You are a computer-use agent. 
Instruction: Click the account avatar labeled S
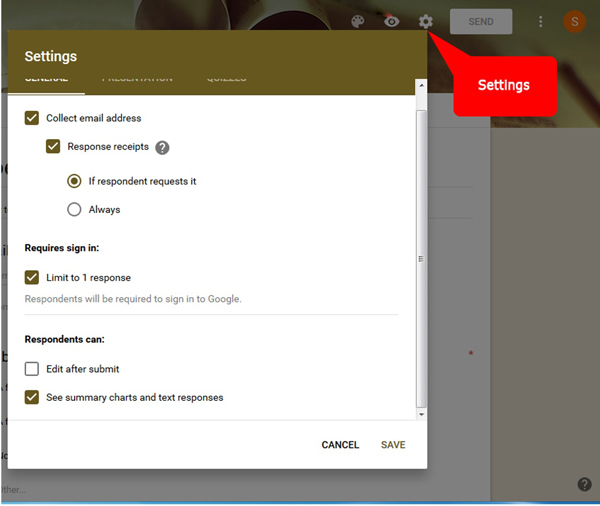pos(574,21)
